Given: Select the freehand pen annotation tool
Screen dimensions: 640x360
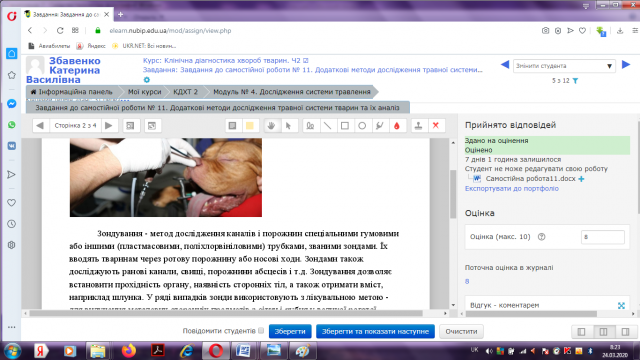Looking at the screenshot, I should pos(310,126).
